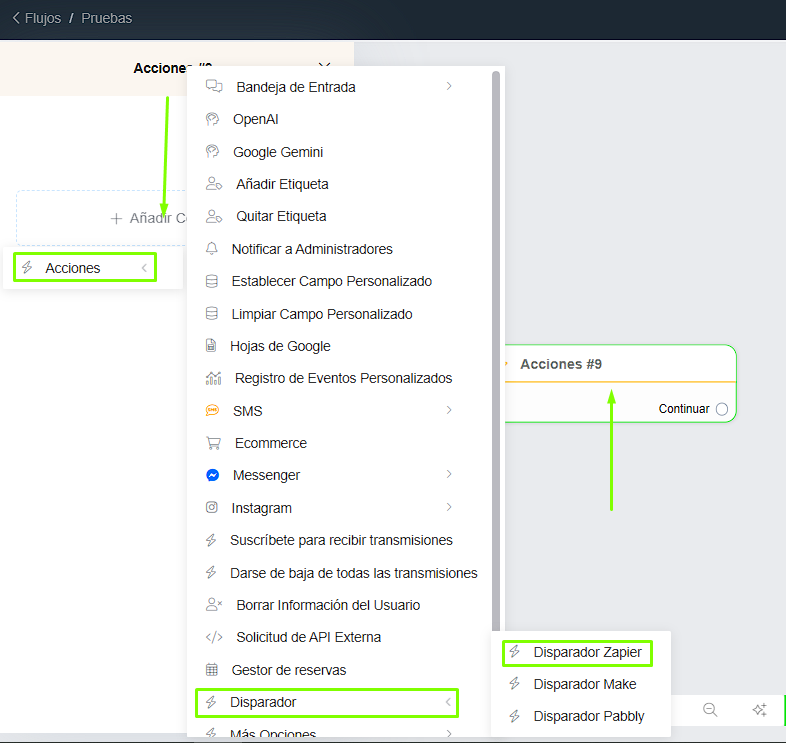The width and height of the screenshot is (786, 743).
Task: Expand the SMS submenu chevron
Action: [449, 411]
